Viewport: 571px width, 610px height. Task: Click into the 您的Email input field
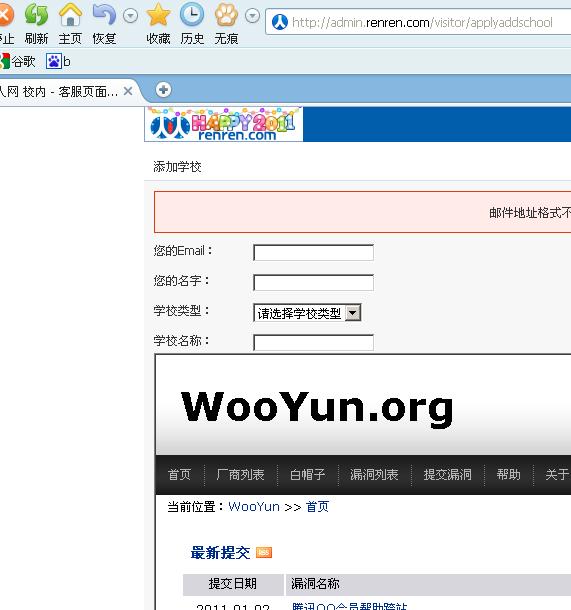coord(314,252)
